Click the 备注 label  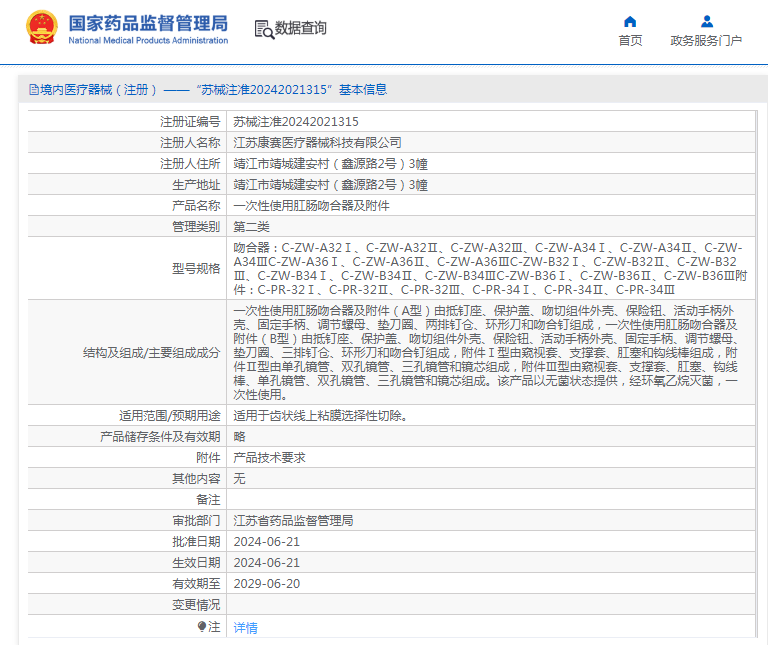click(x=208, y=500)
